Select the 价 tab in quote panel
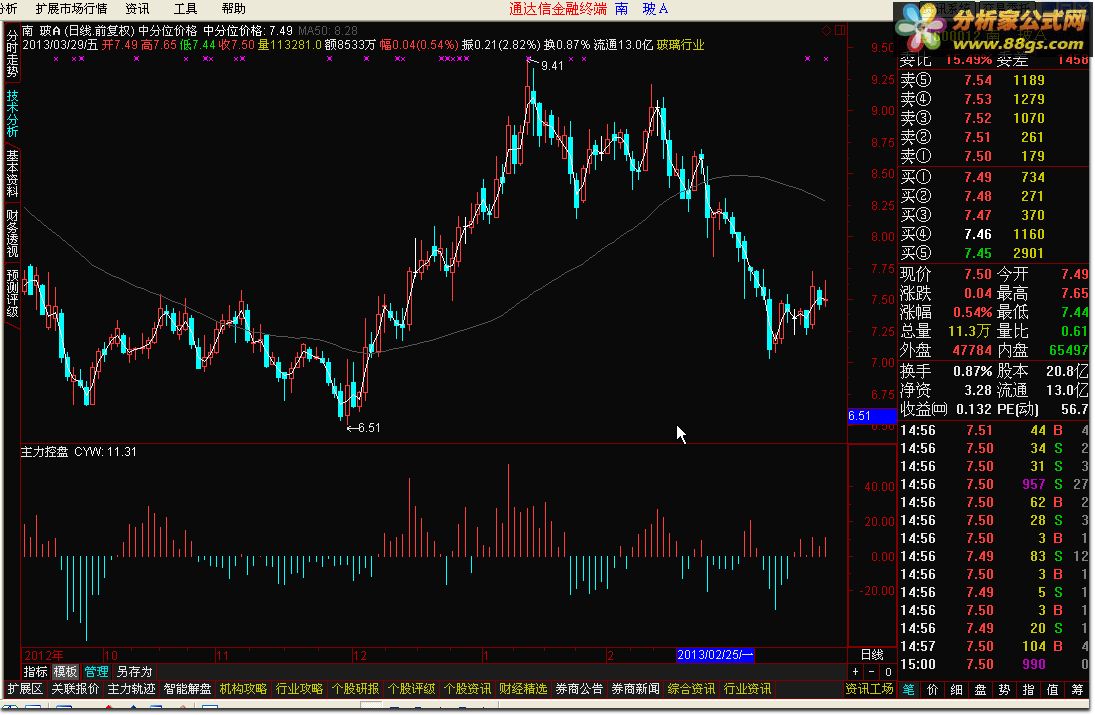1095x715 pixels. click(932, 690)
